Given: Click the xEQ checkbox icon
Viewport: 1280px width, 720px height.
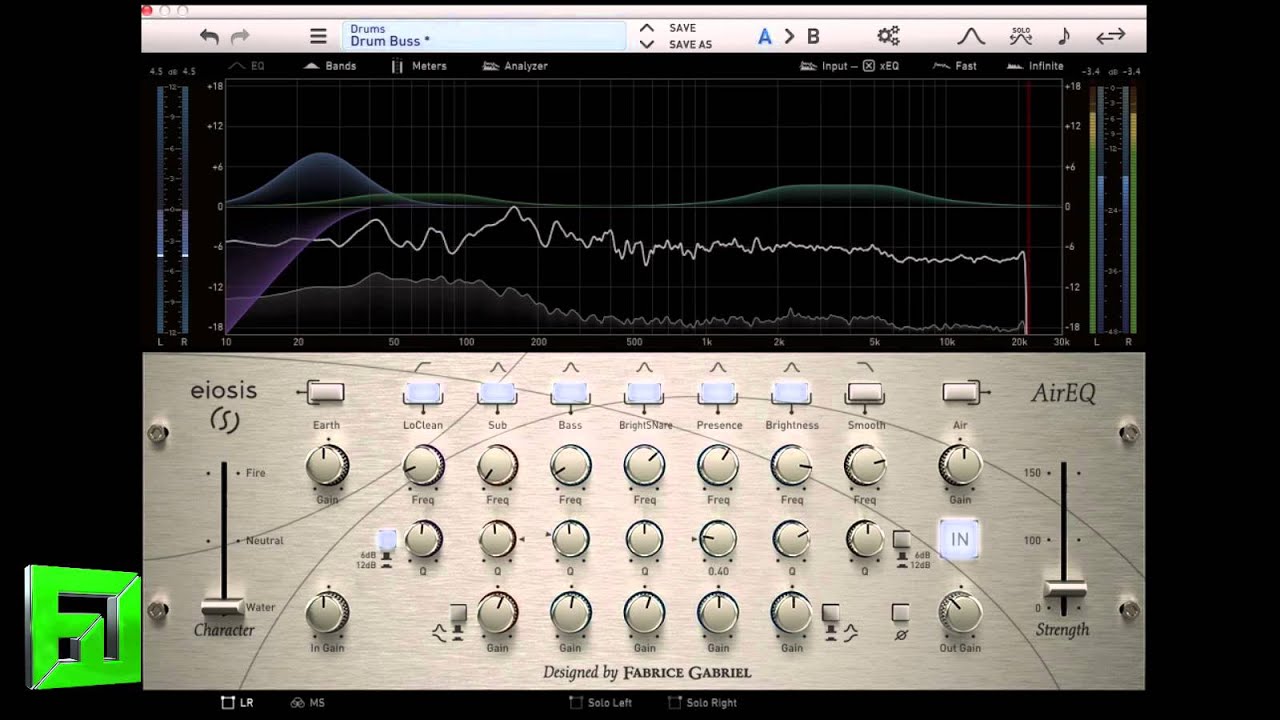Looking at the screenshot, I should point(868,66).
